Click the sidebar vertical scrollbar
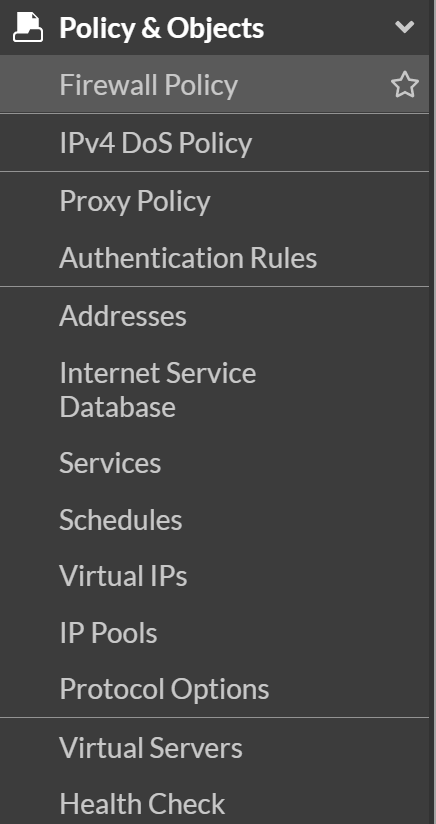This screenshot has width=436, height=824. tap(432, 412)
